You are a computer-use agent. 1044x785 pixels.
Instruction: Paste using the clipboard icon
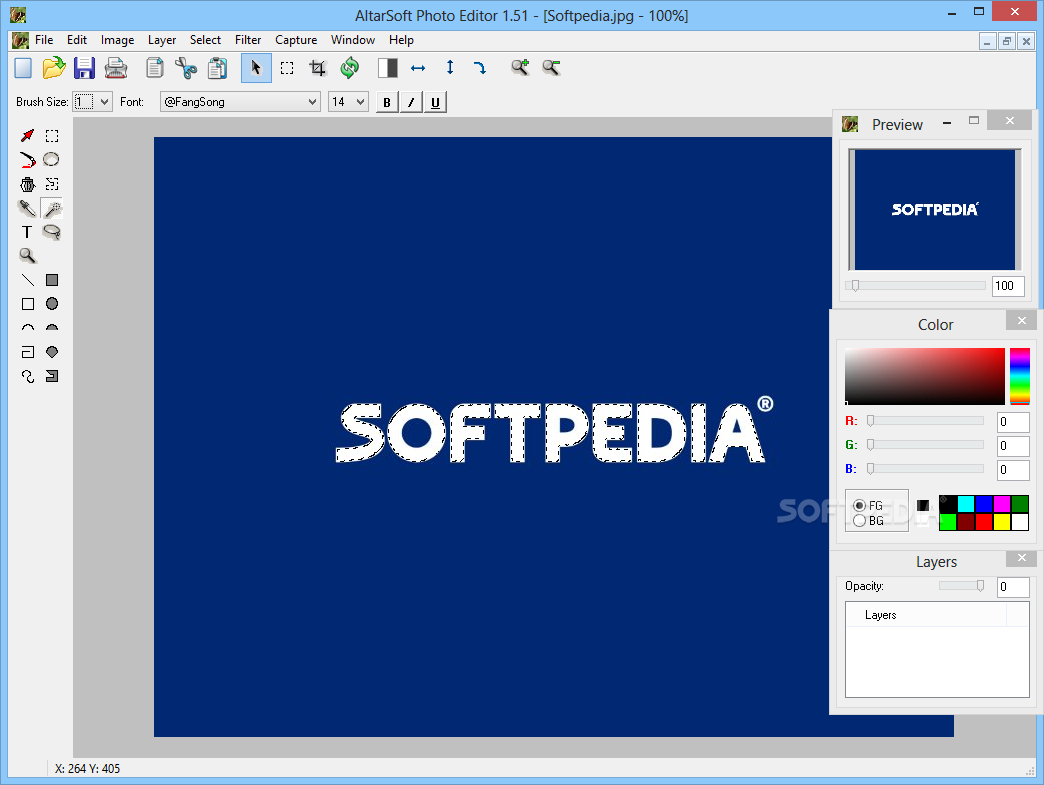(x=217, y=68)
